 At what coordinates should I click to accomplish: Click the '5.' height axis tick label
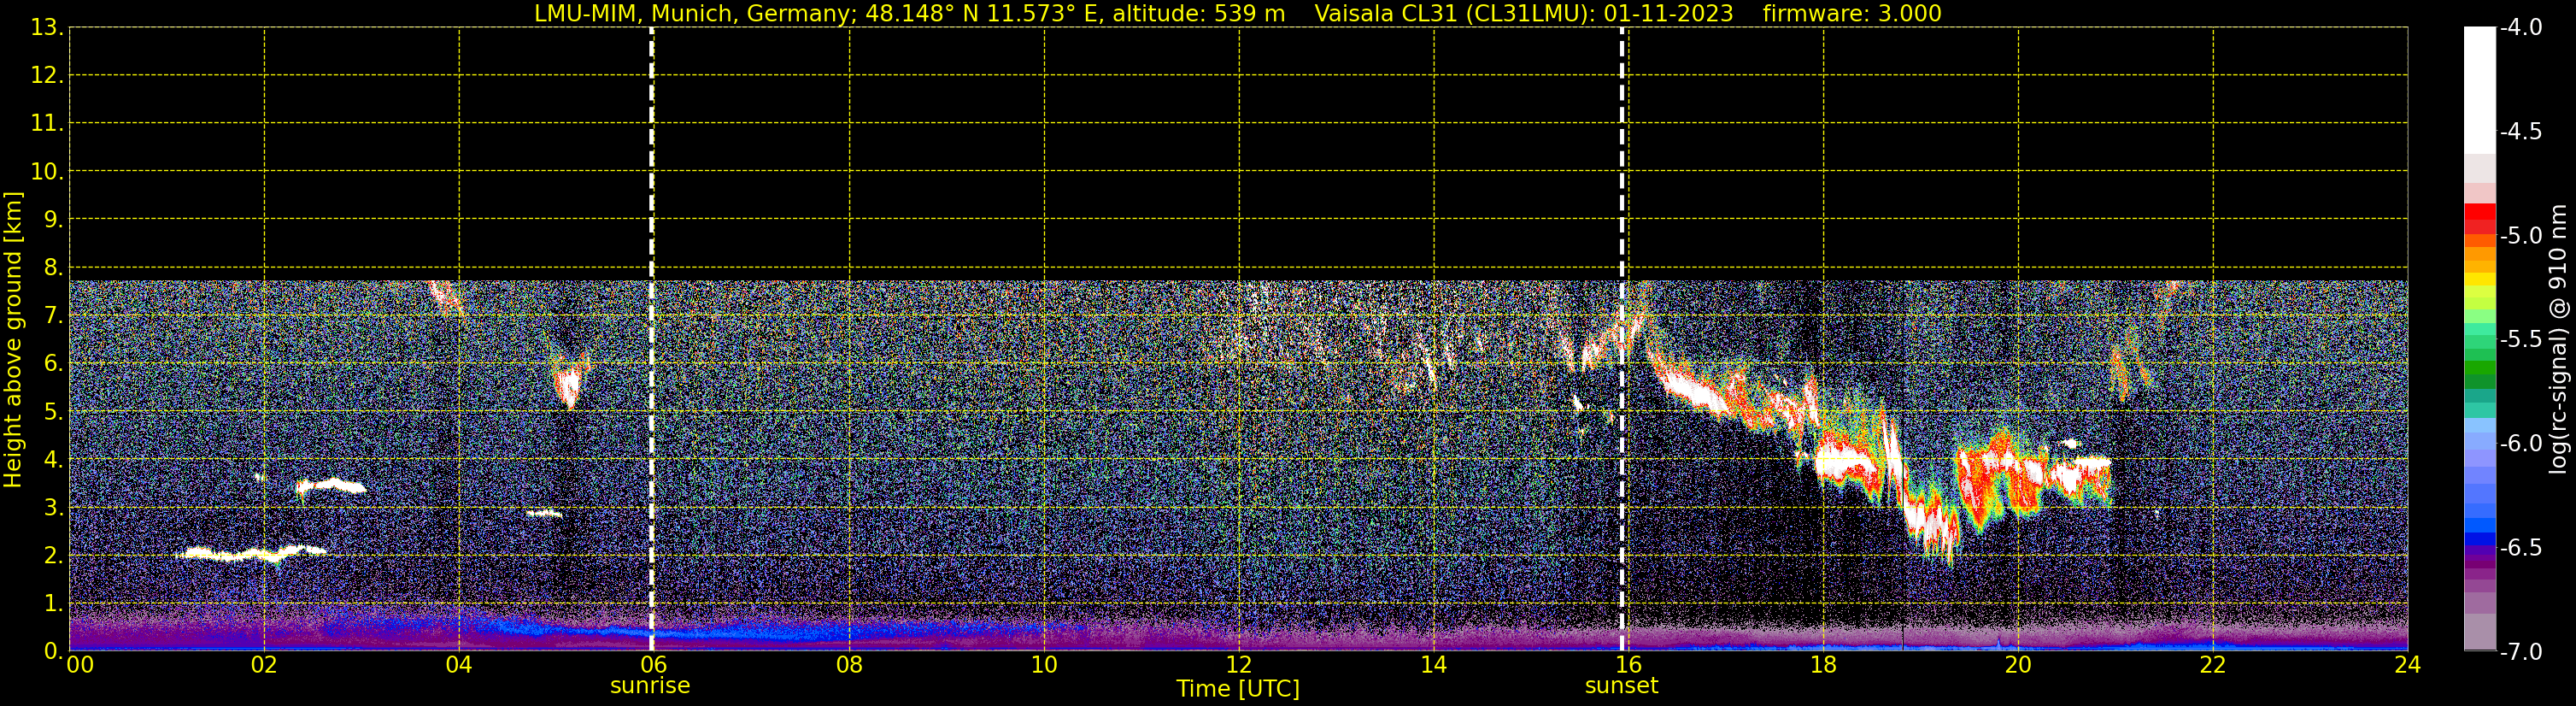point(53,412)
